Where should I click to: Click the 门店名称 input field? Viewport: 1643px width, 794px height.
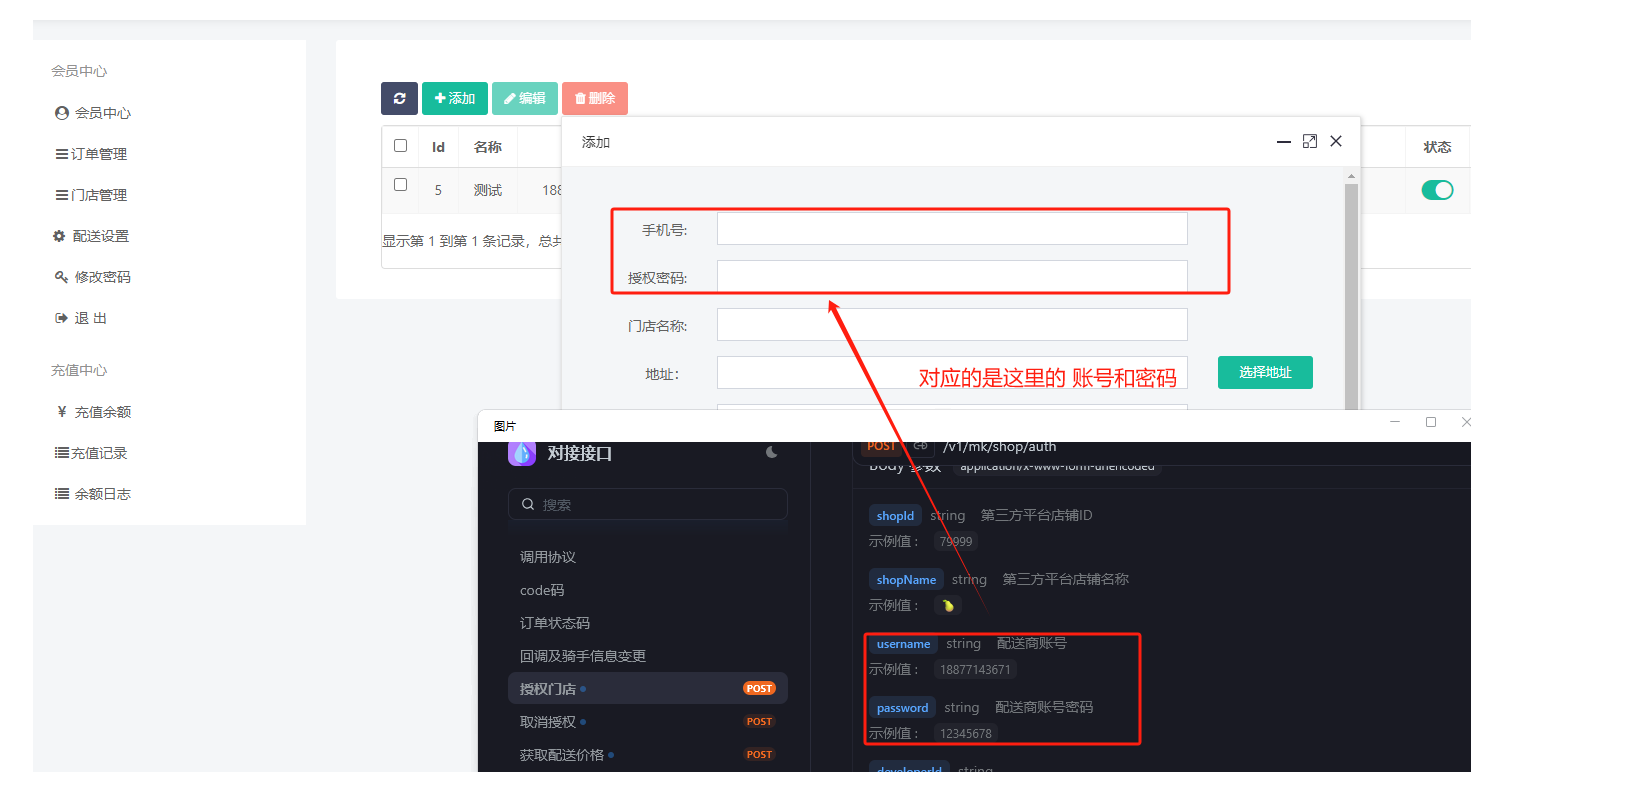(952, 324)
